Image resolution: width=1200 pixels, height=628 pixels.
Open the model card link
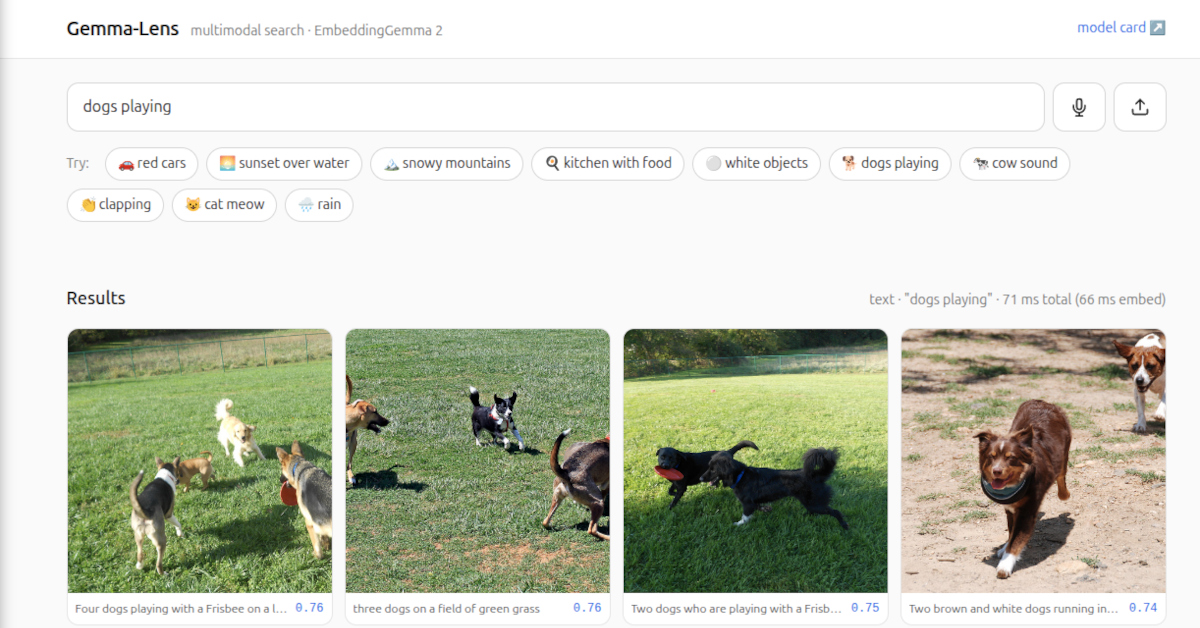click(x=1121, y=28)
